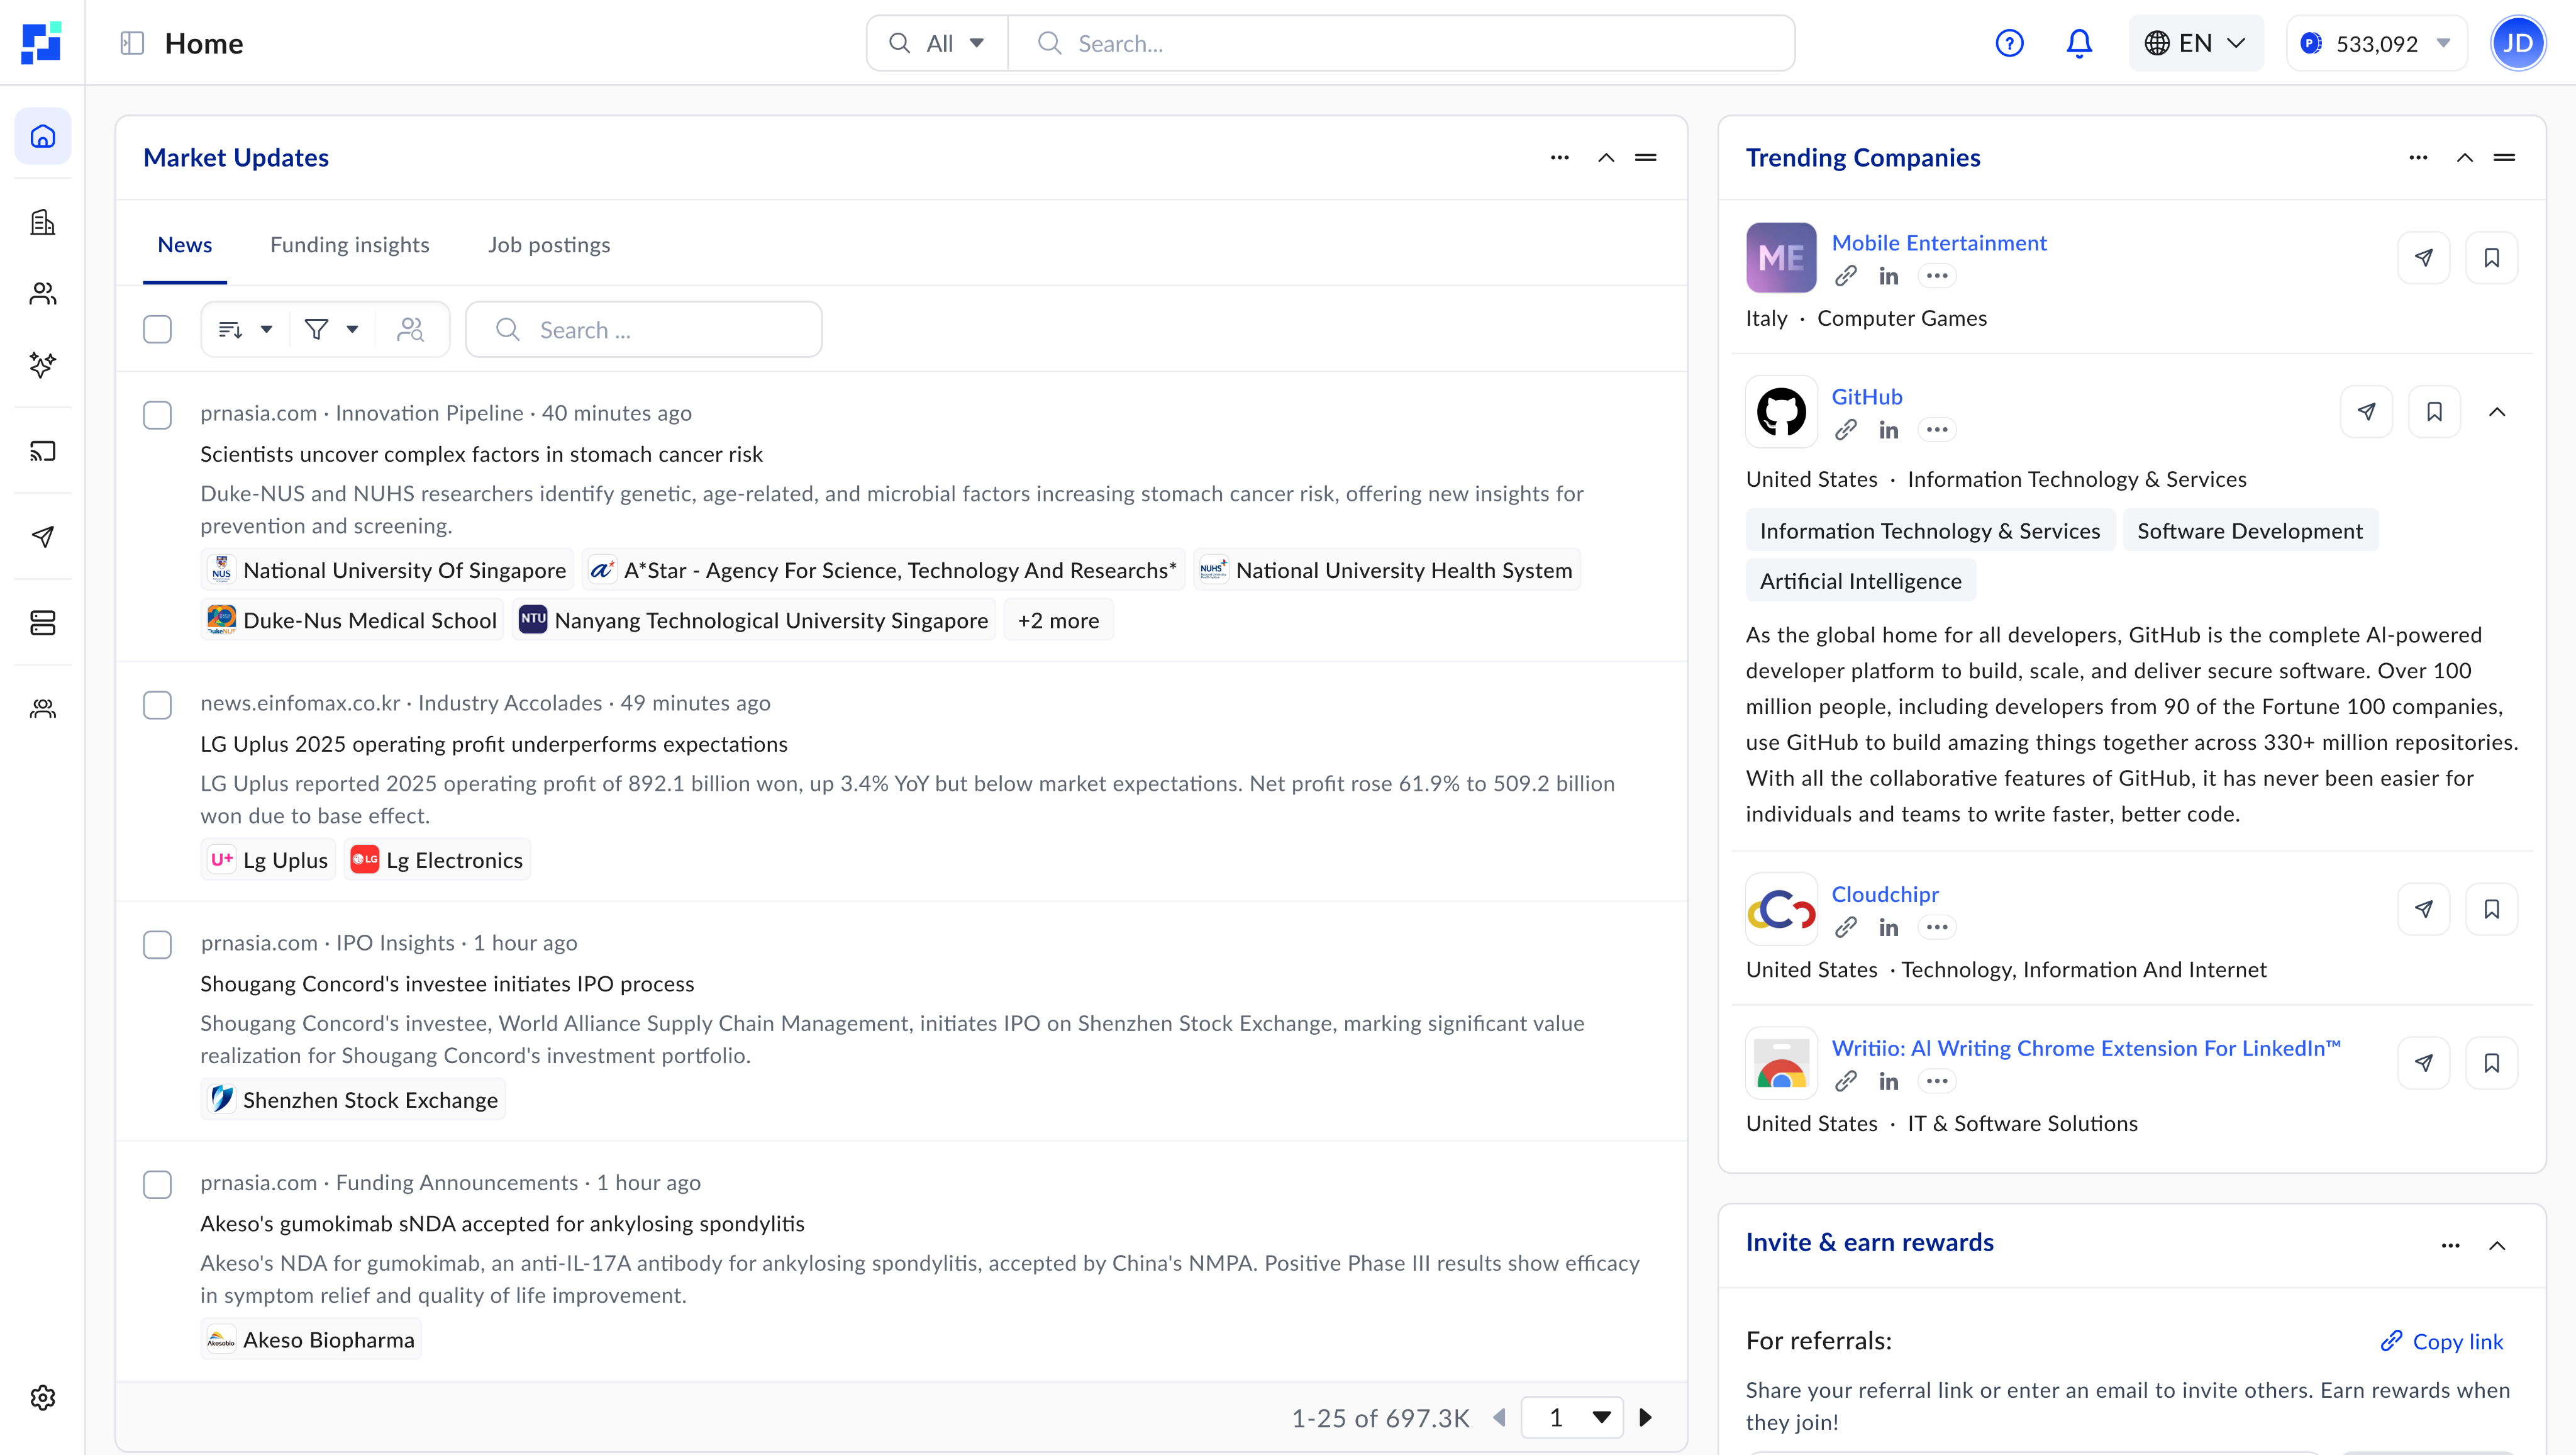Bookmark the Cloudchipr company
2576x1455 pixels.
[2492, 909]
